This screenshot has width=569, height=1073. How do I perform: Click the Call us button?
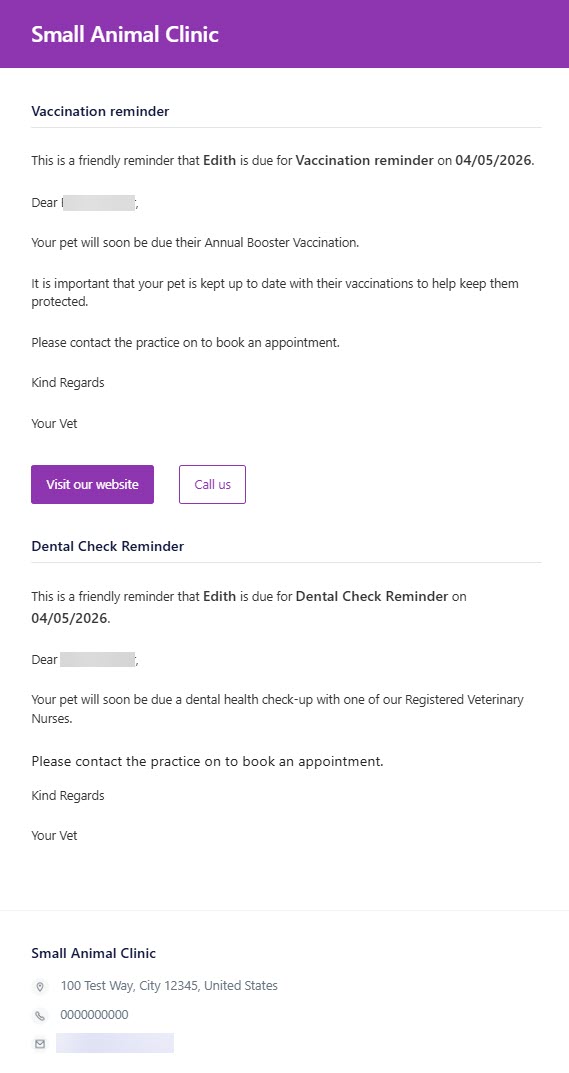tap(212, 484)
